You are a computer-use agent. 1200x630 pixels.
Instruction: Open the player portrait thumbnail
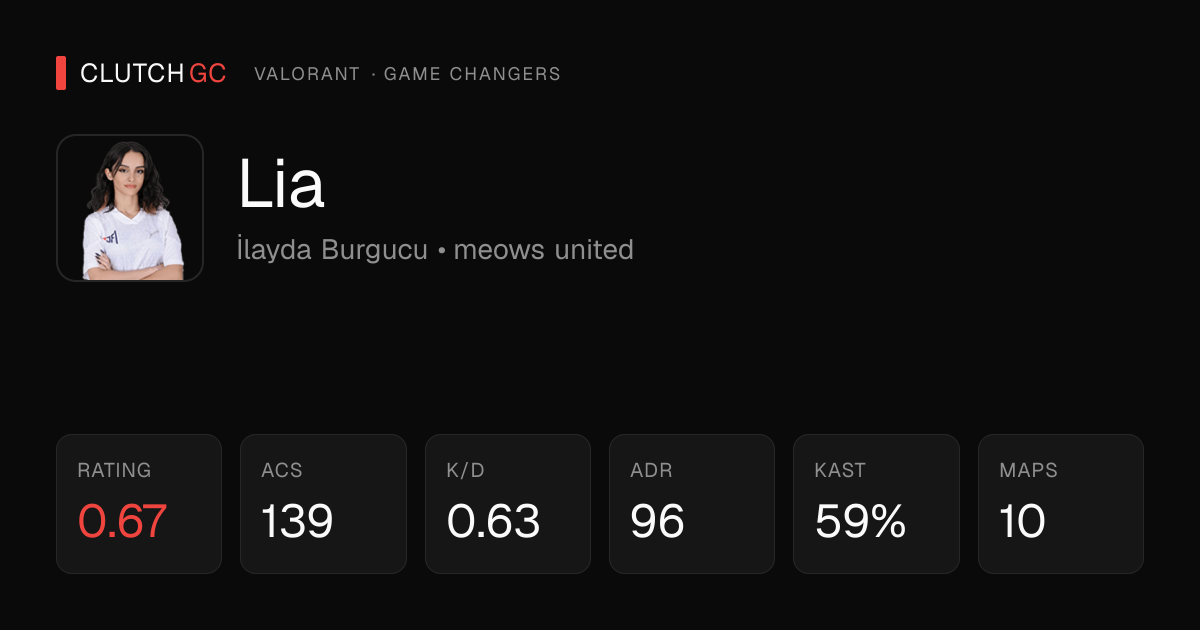point(130,208)
